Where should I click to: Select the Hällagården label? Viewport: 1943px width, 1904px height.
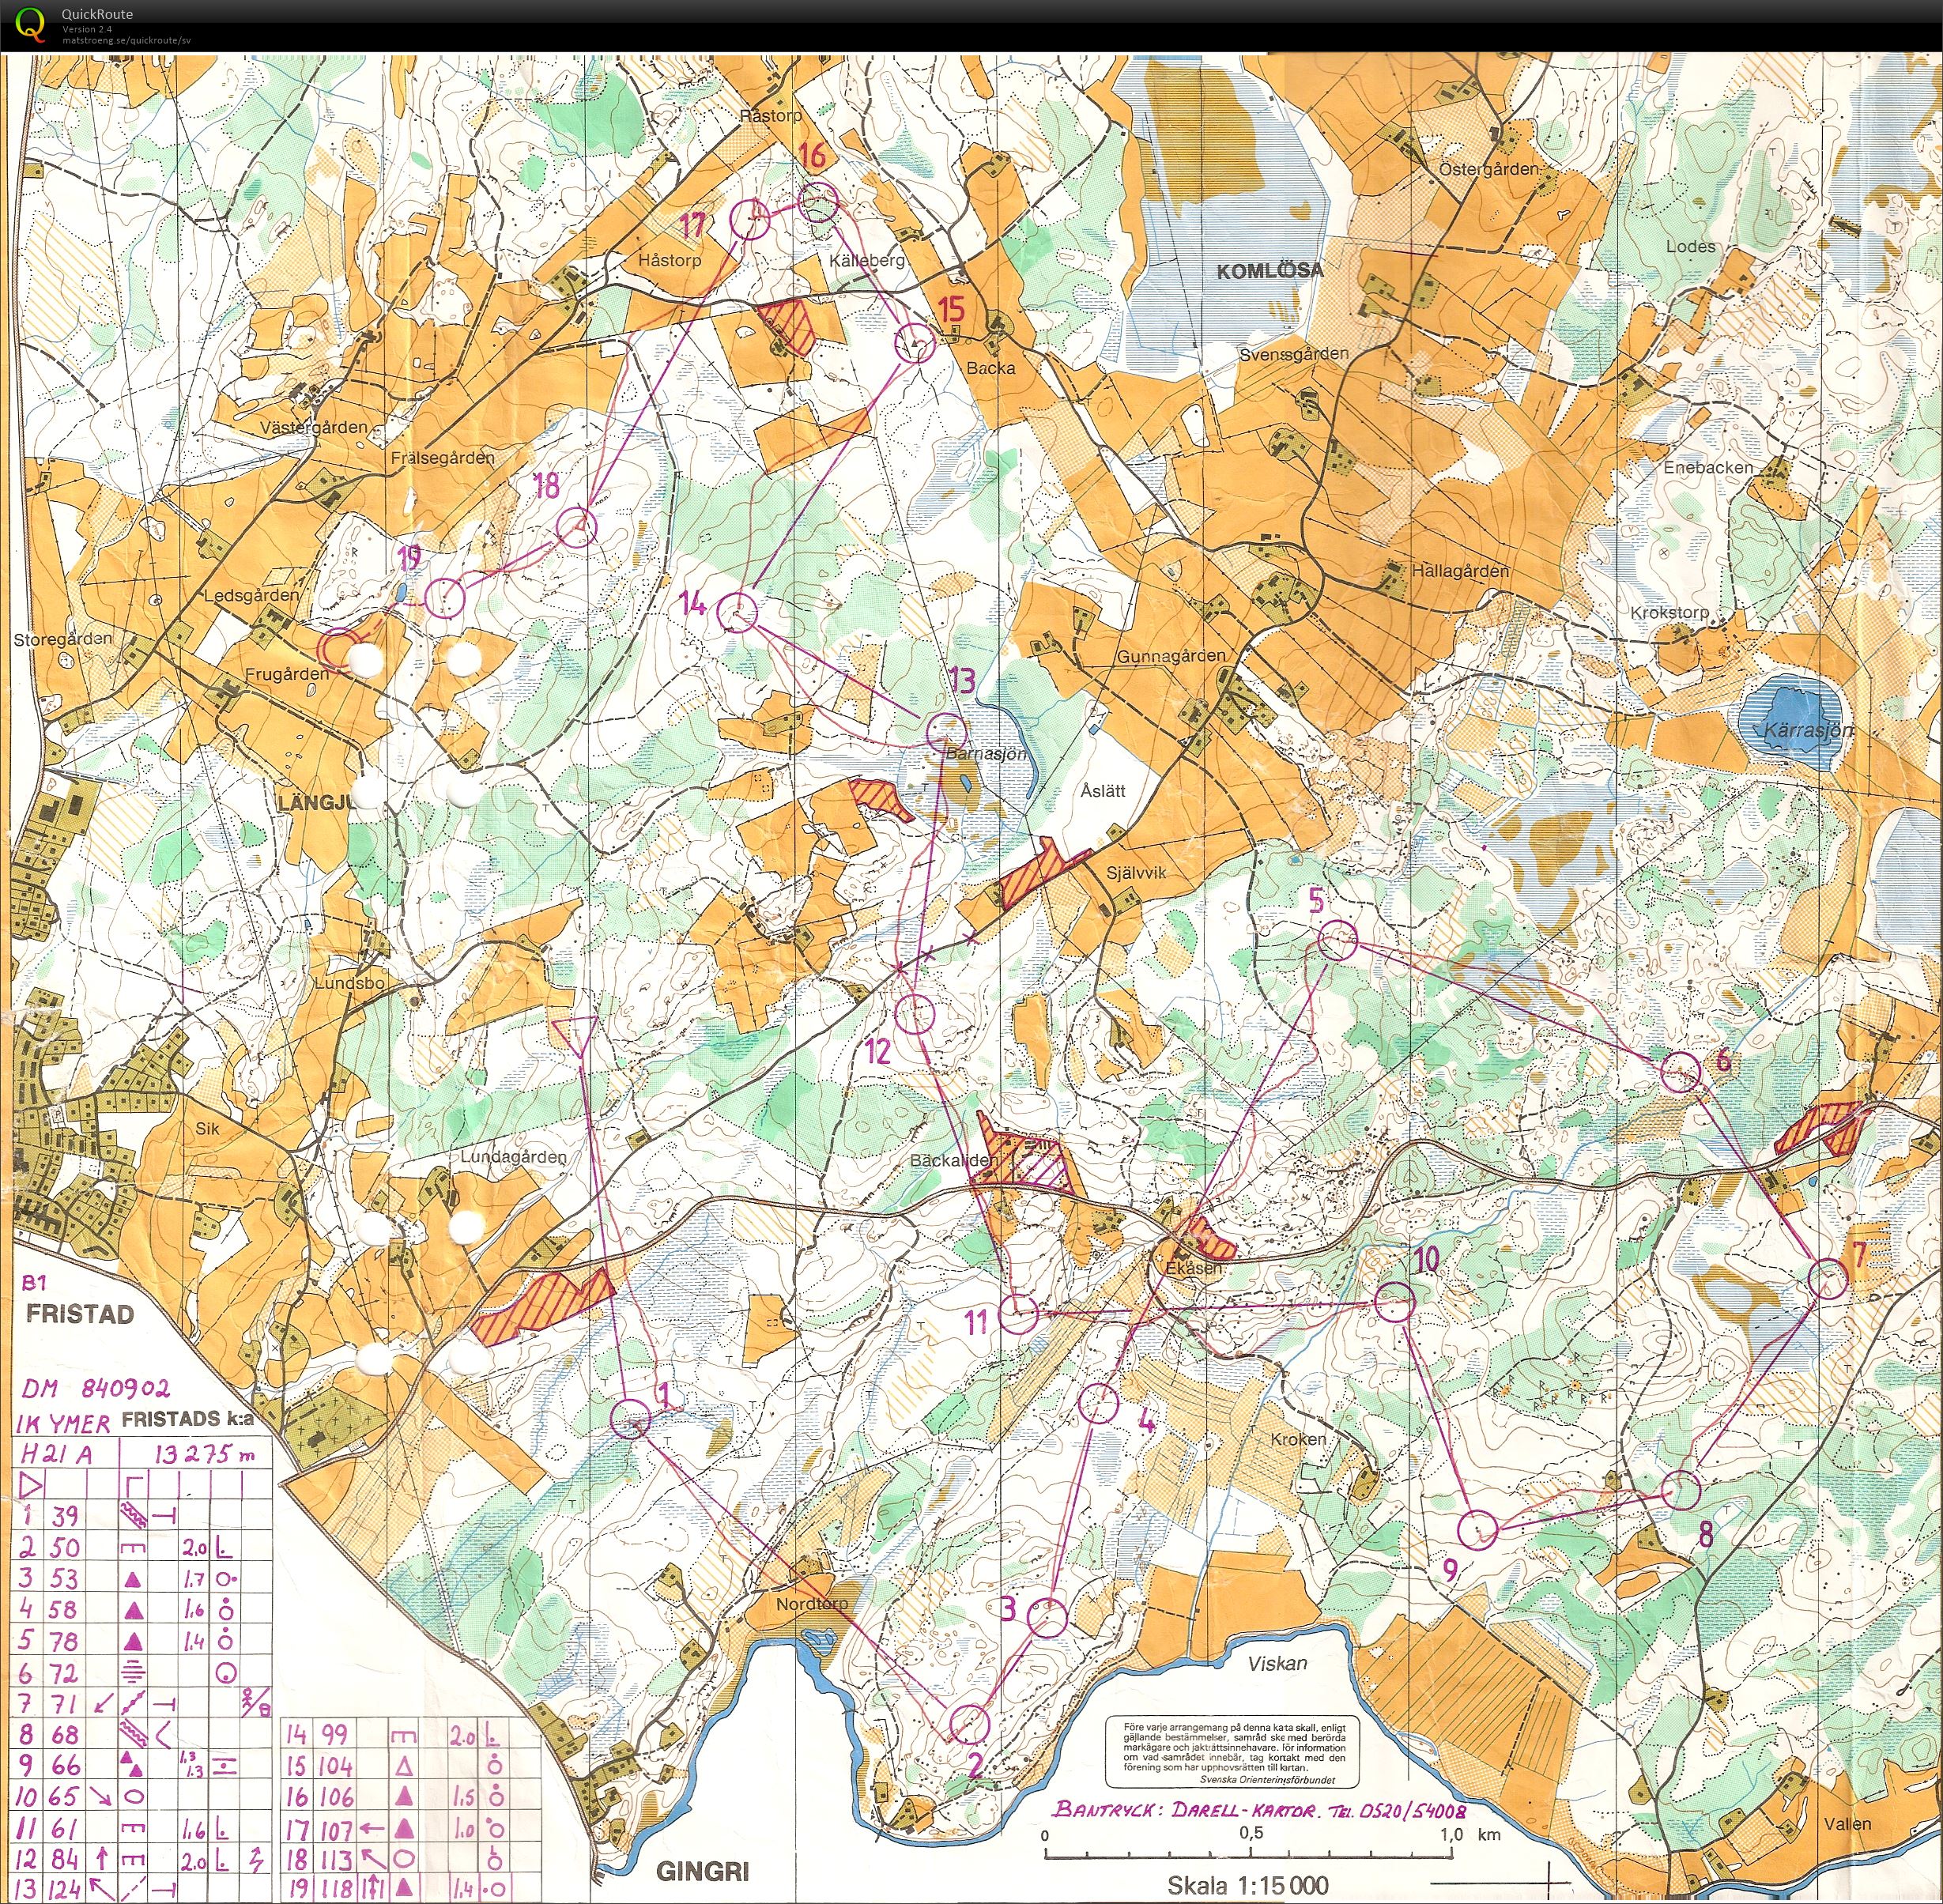click(x=1460, y=571)
